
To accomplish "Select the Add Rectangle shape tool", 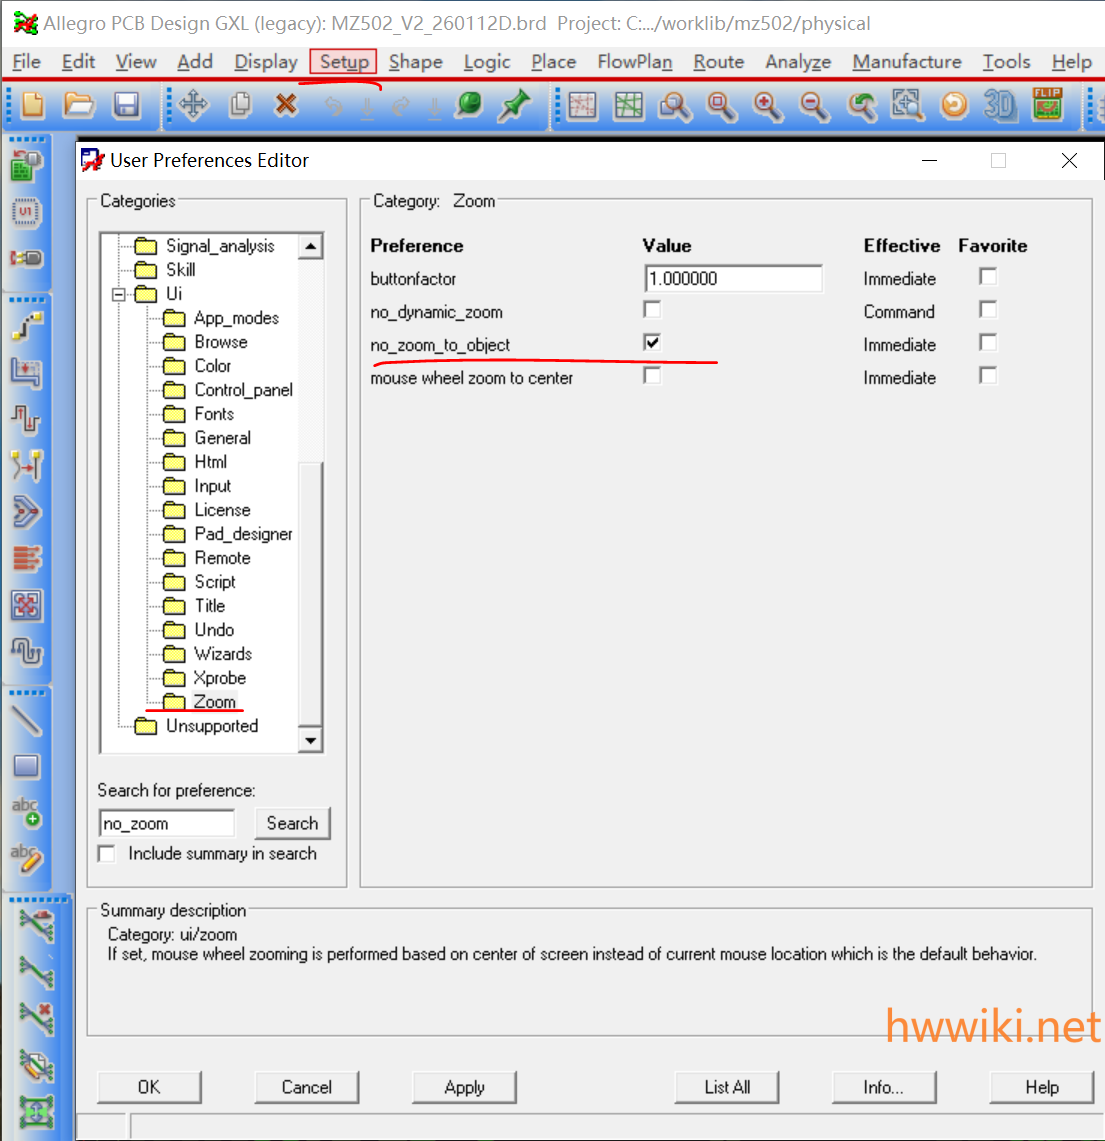I will click(26, 767).
